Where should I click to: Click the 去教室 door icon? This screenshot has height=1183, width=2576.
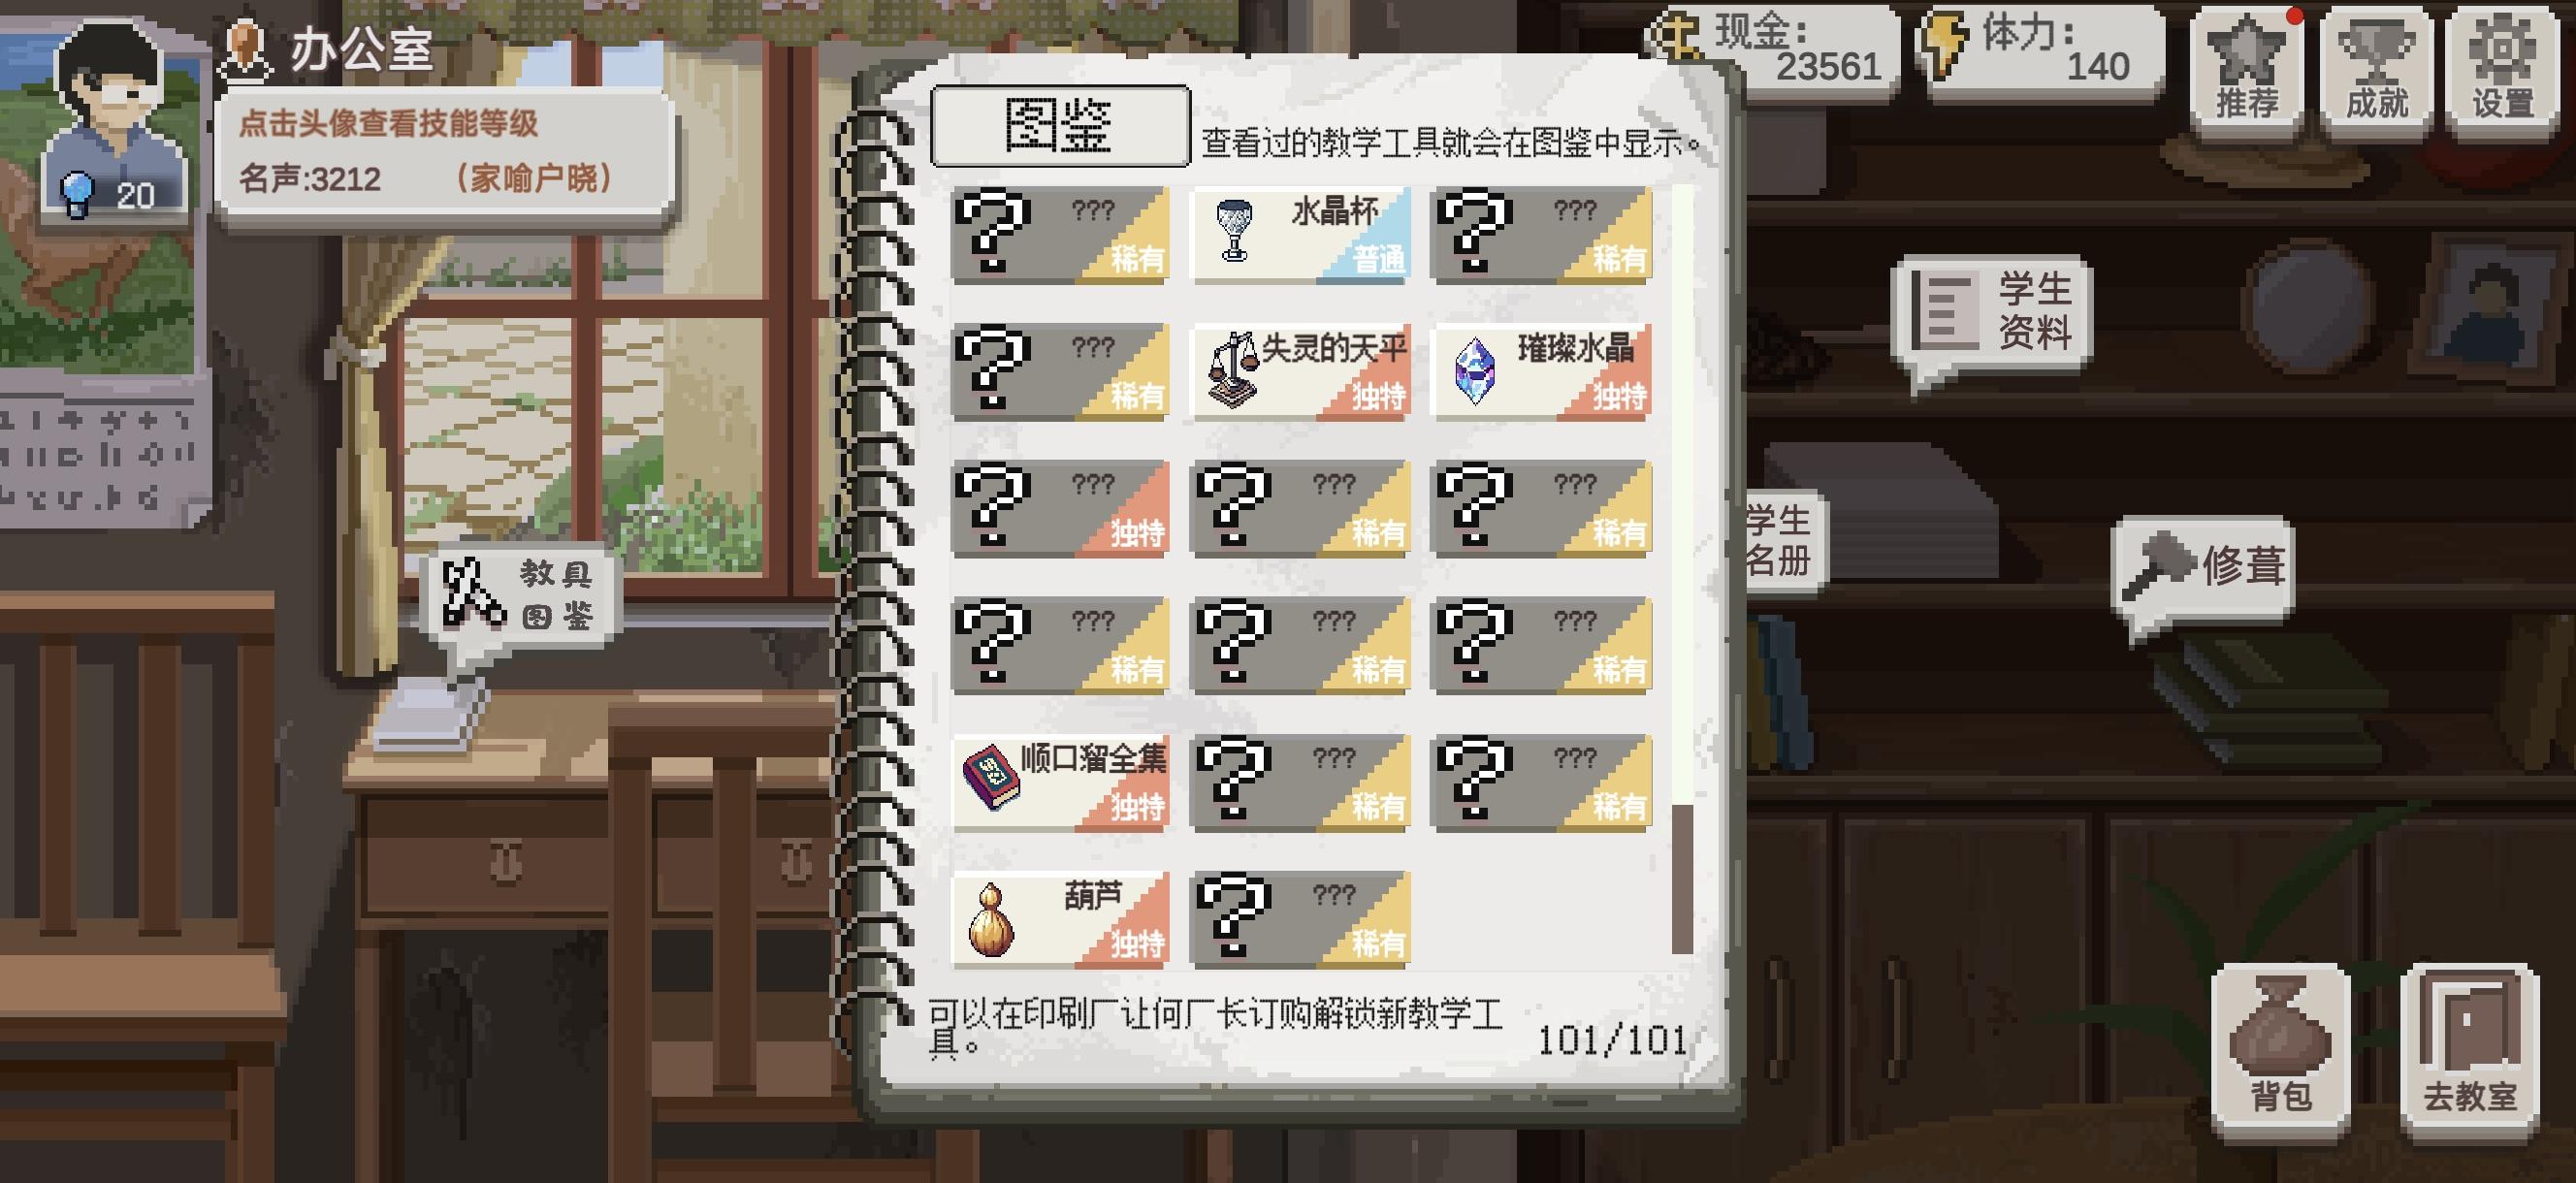[x=2469, y=1051]
